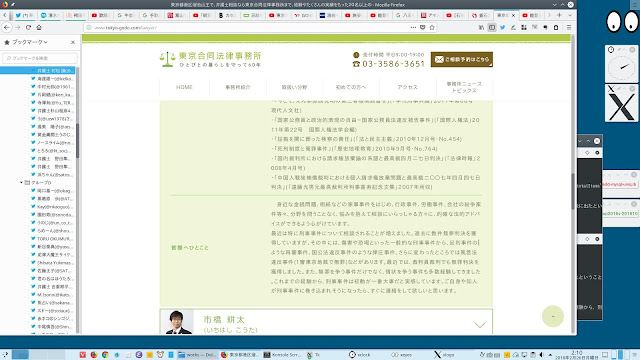Click the 市橋 耕太 name heading
Screen dimensions: 640x360
[x=224, y=319]
